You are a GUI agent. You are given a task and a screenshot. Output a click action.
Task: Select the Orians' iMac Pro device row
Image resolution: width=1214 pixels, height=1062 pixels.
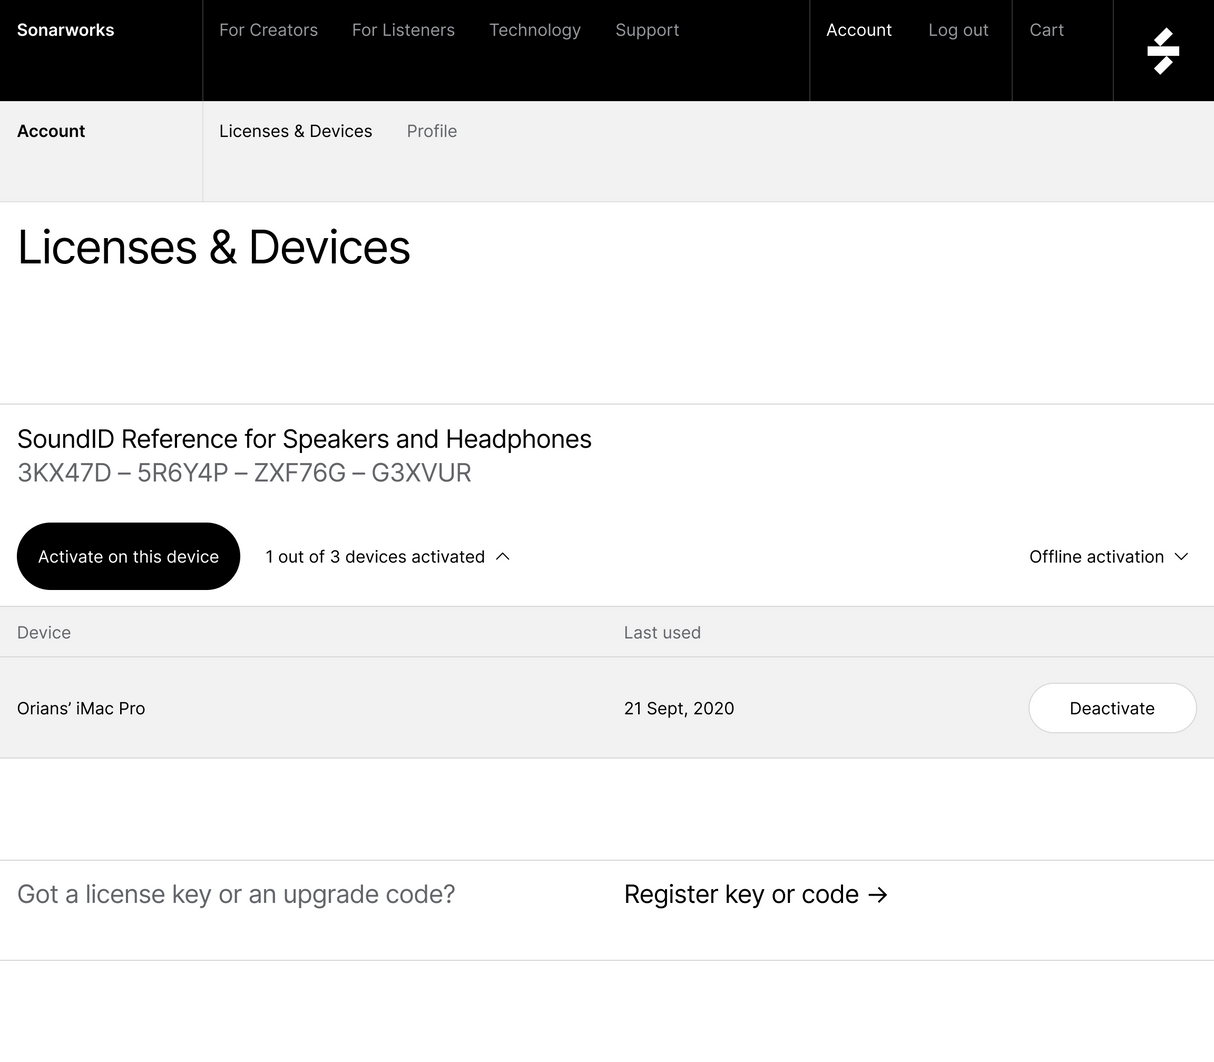81,708
